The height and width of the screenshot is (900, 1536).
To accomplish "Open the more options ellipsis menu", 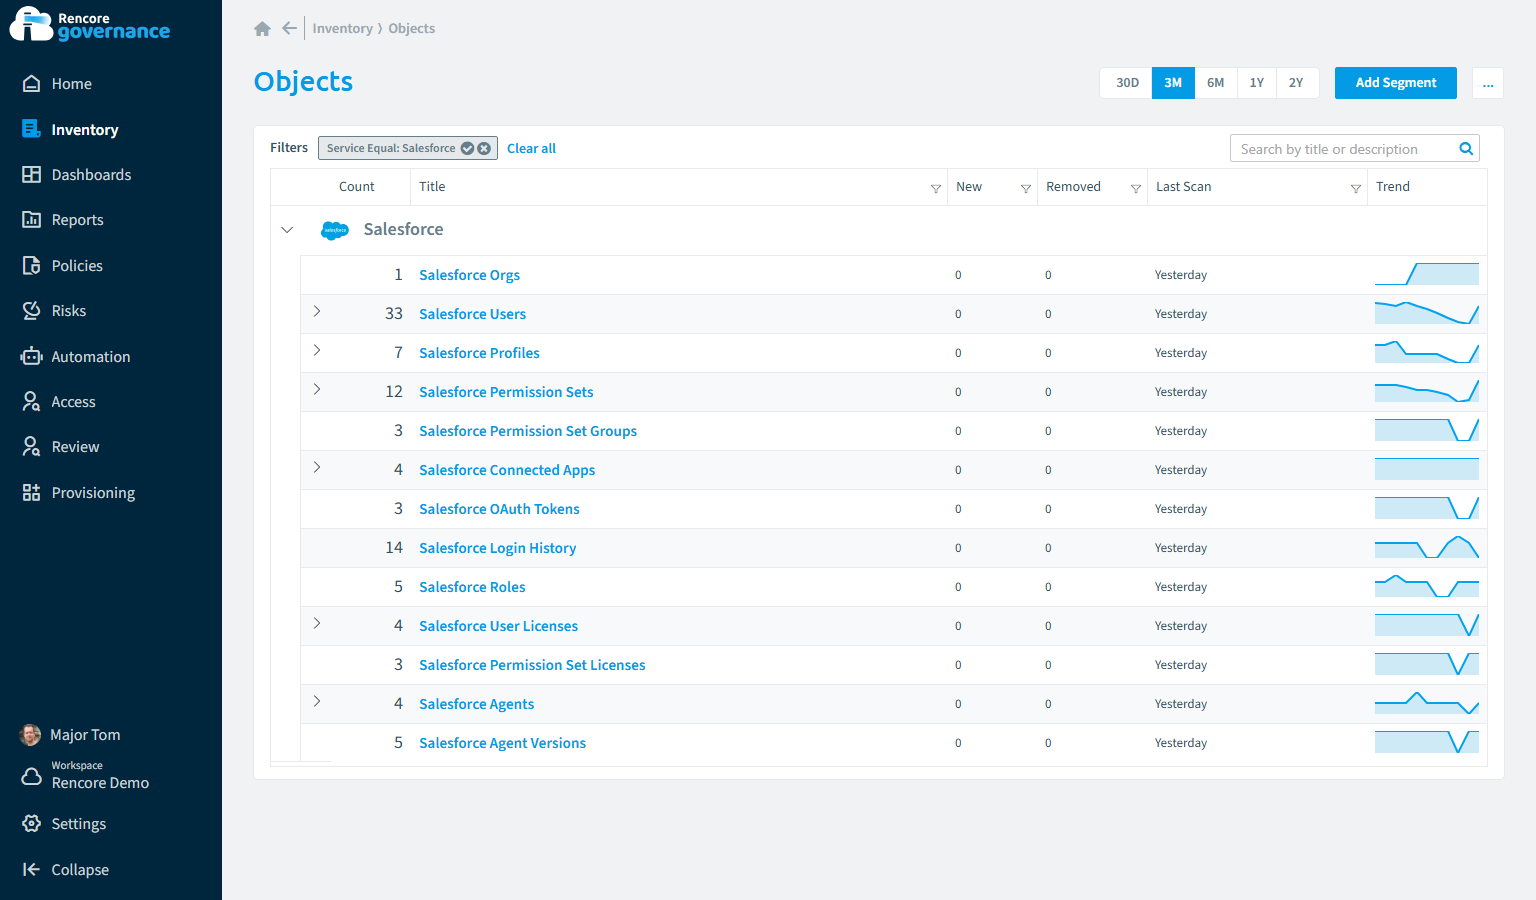I will 1488,83.
